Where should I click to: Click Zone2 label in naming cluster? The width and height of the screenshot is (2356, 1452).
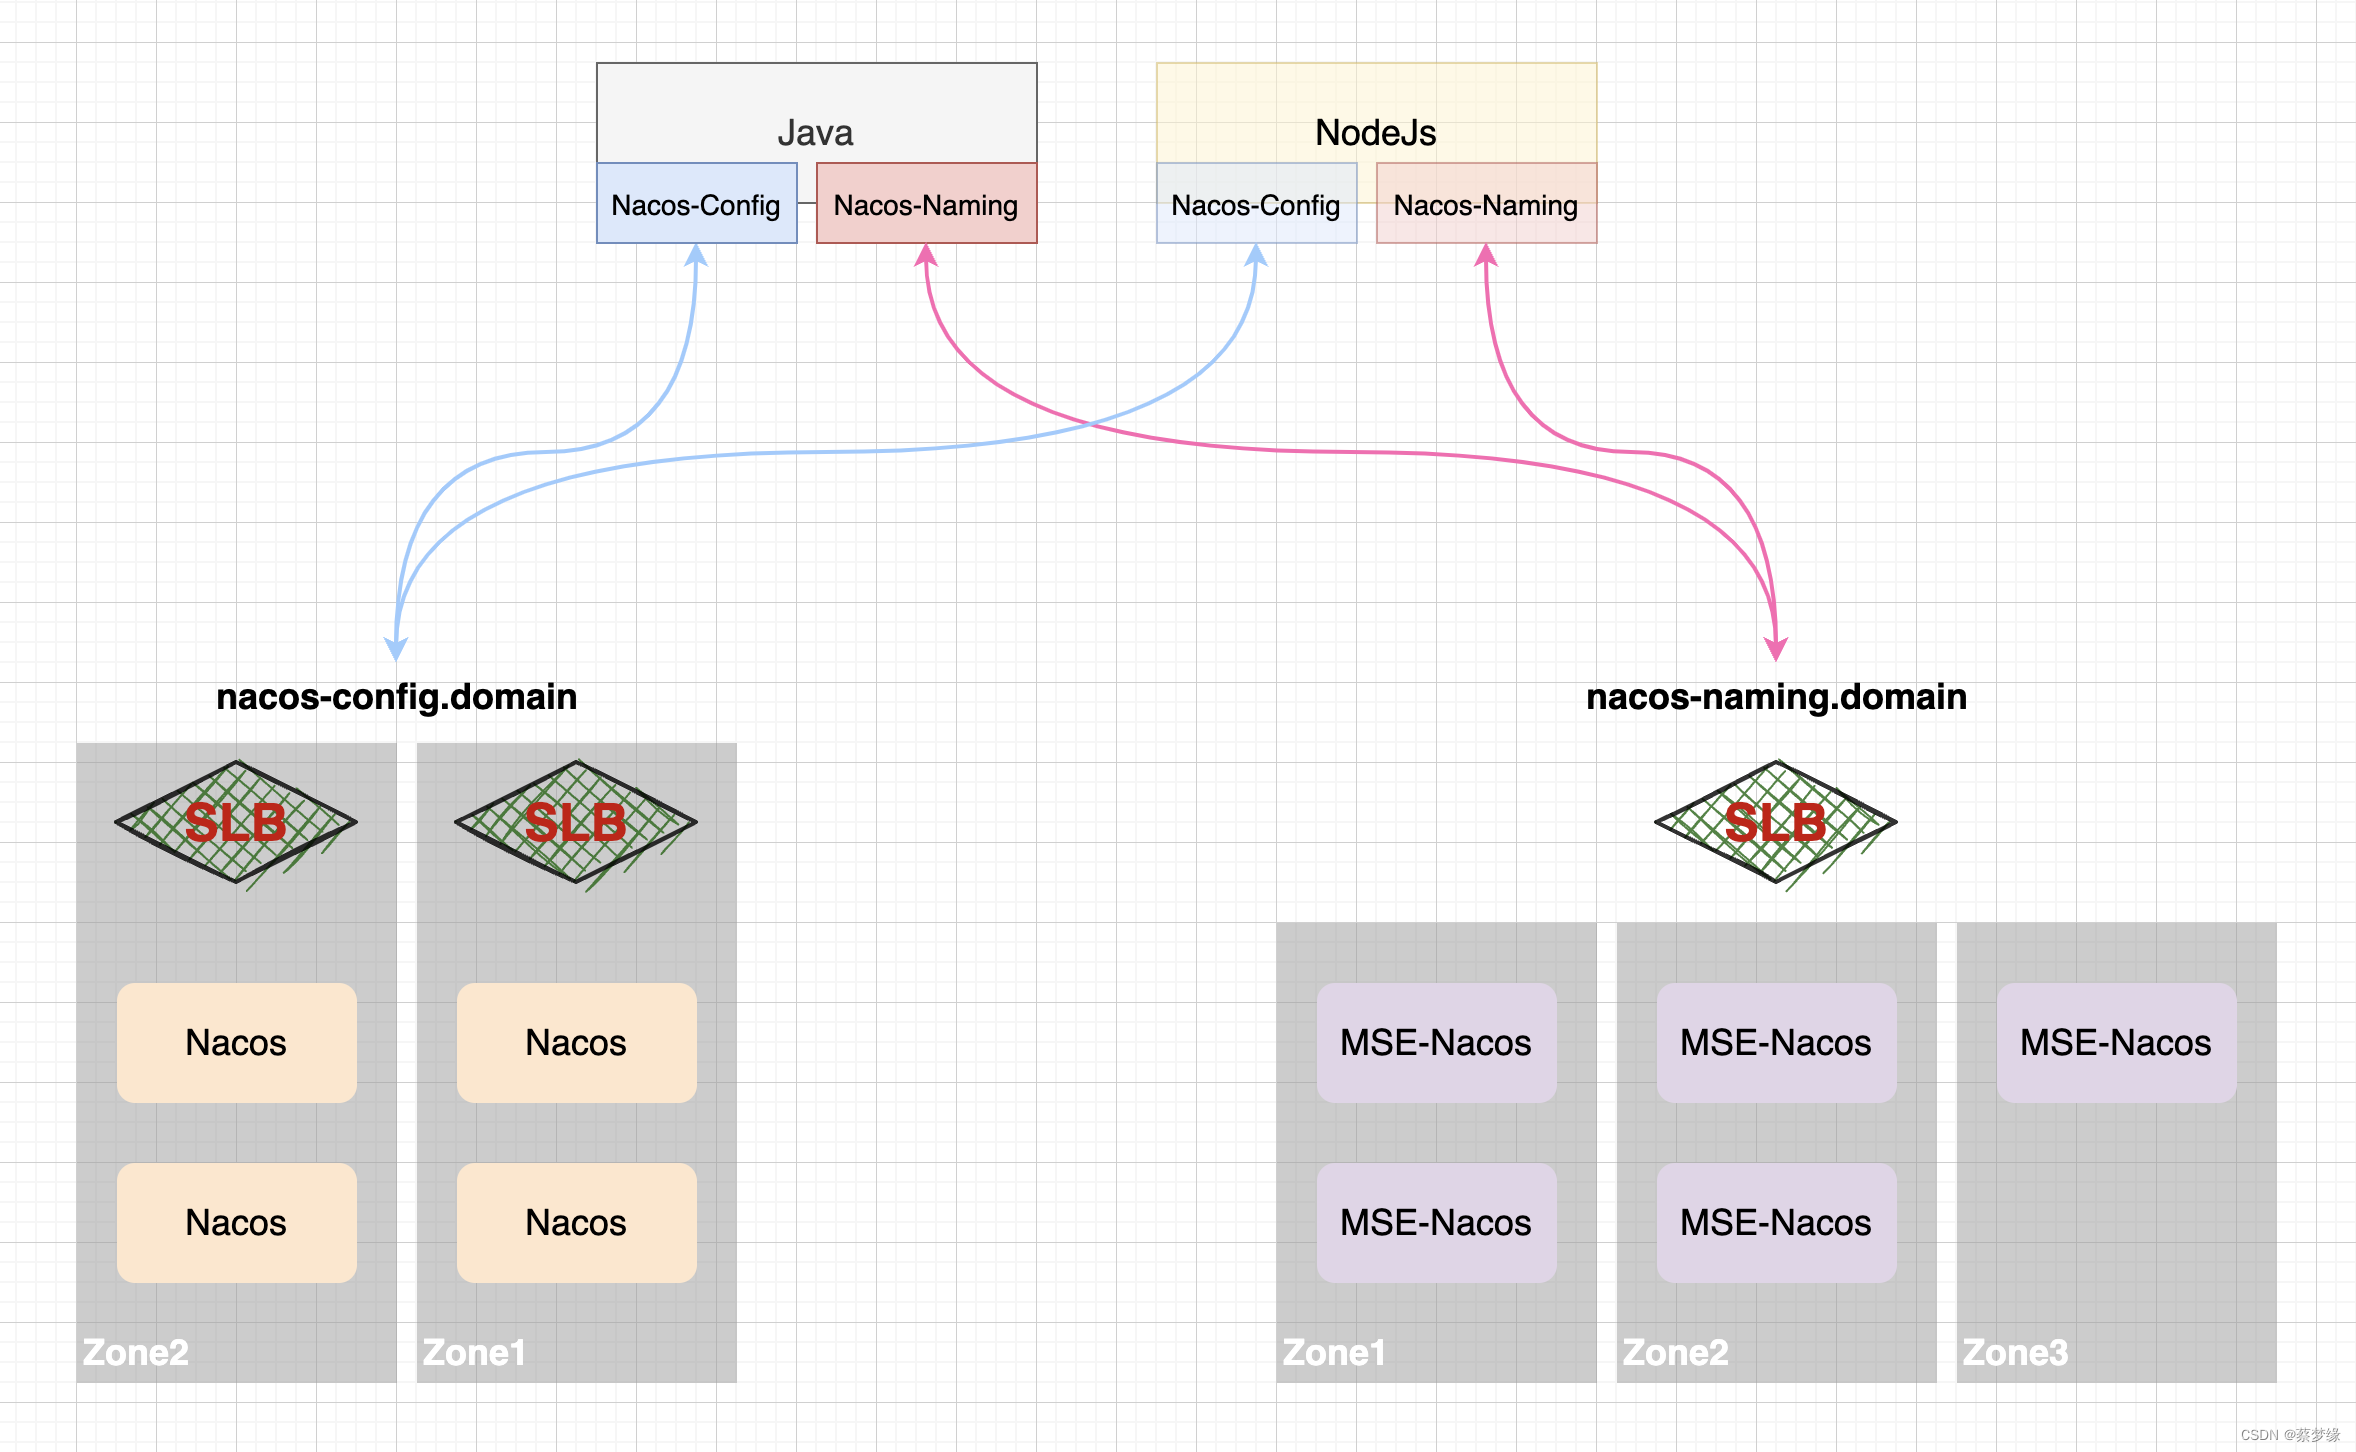(x=1676, y=1353)
